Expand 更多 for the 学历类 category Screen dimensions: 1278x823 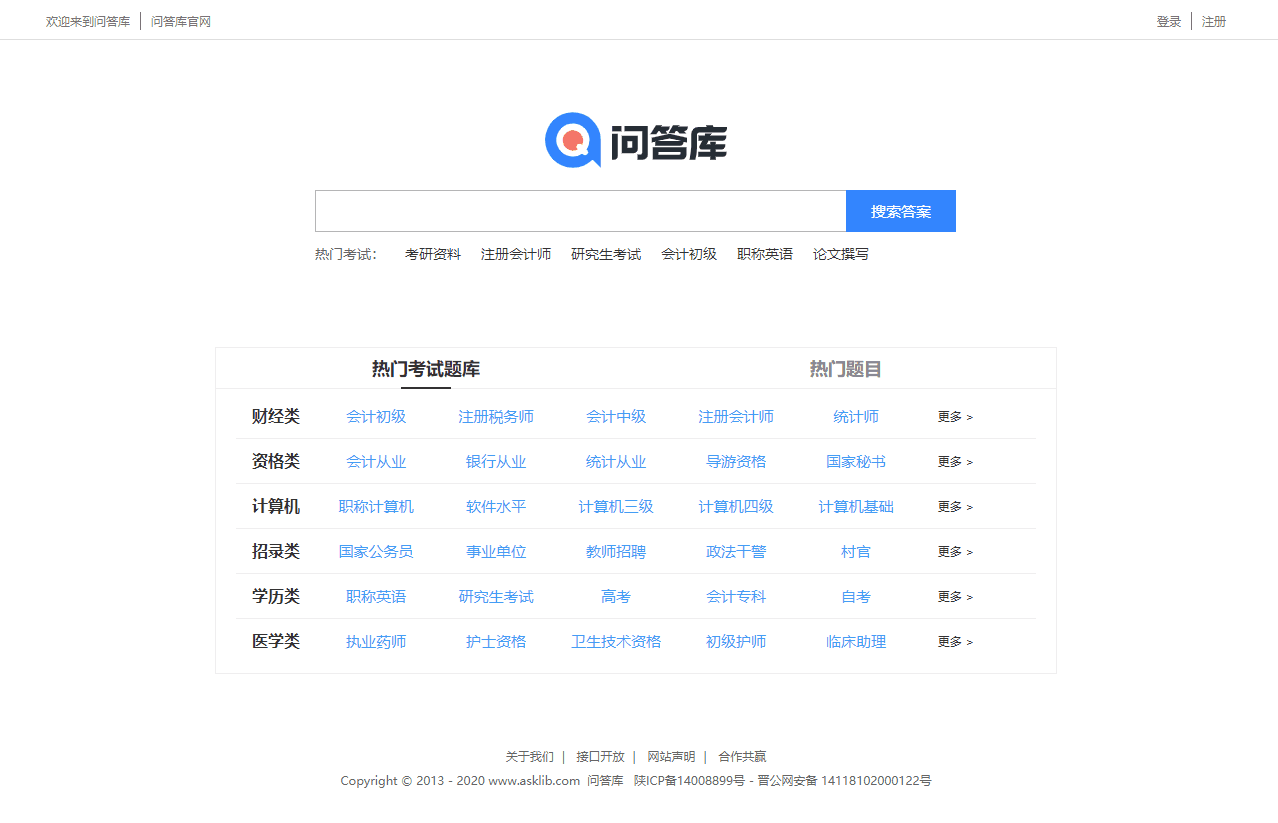[x=954, y=596]
